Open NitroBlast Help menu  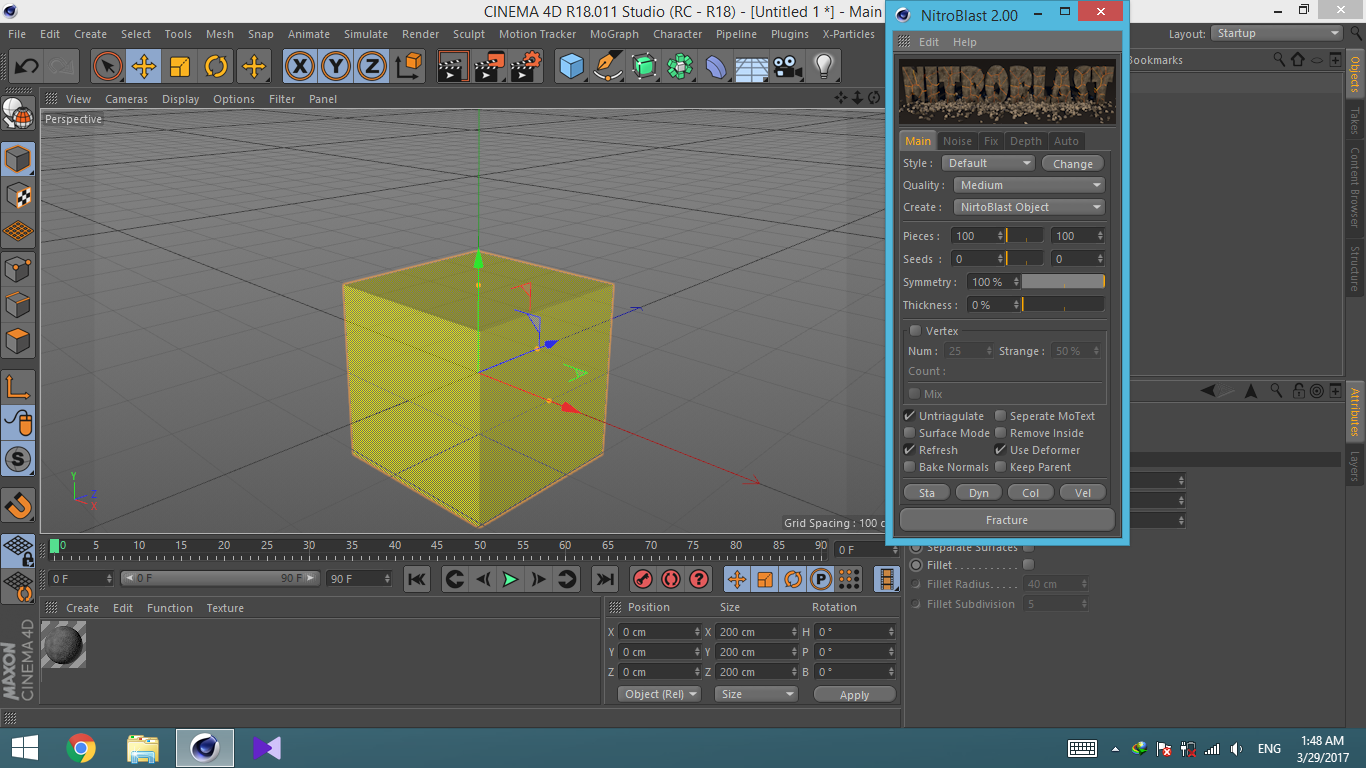point(964,42)
